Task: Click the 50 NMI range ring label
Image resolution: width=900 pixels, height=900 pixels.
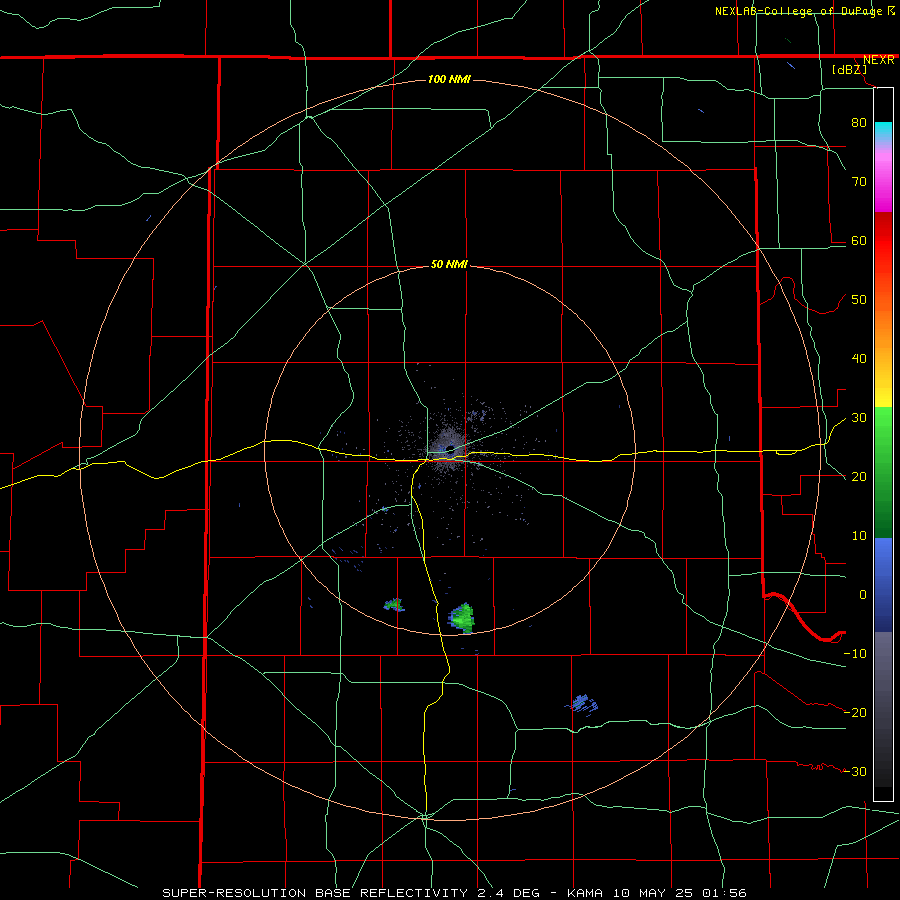Action: pyautogui.click(x=449, y=265)
